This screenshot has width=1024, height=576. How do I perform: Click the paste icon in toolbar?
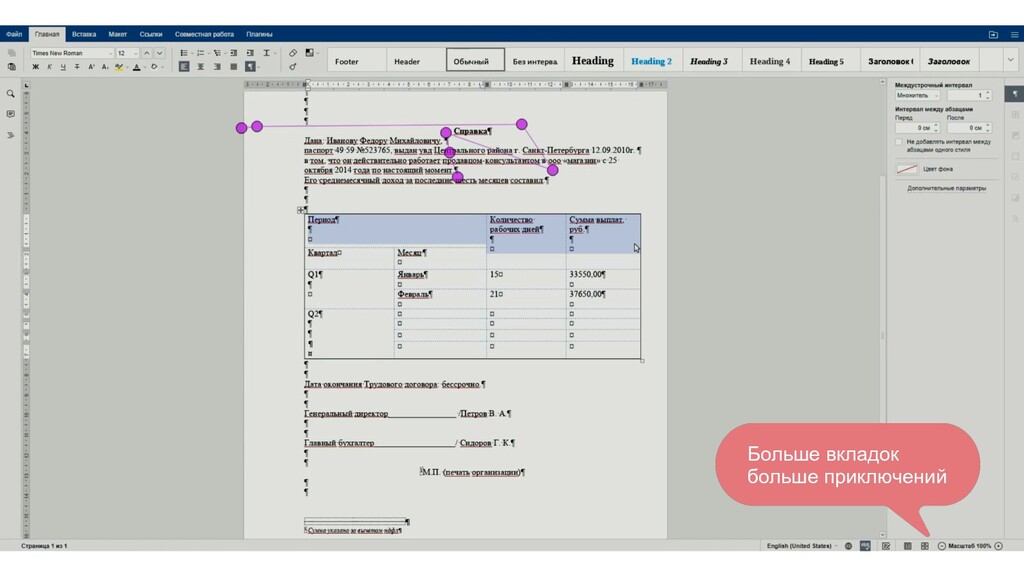(11, 67)
